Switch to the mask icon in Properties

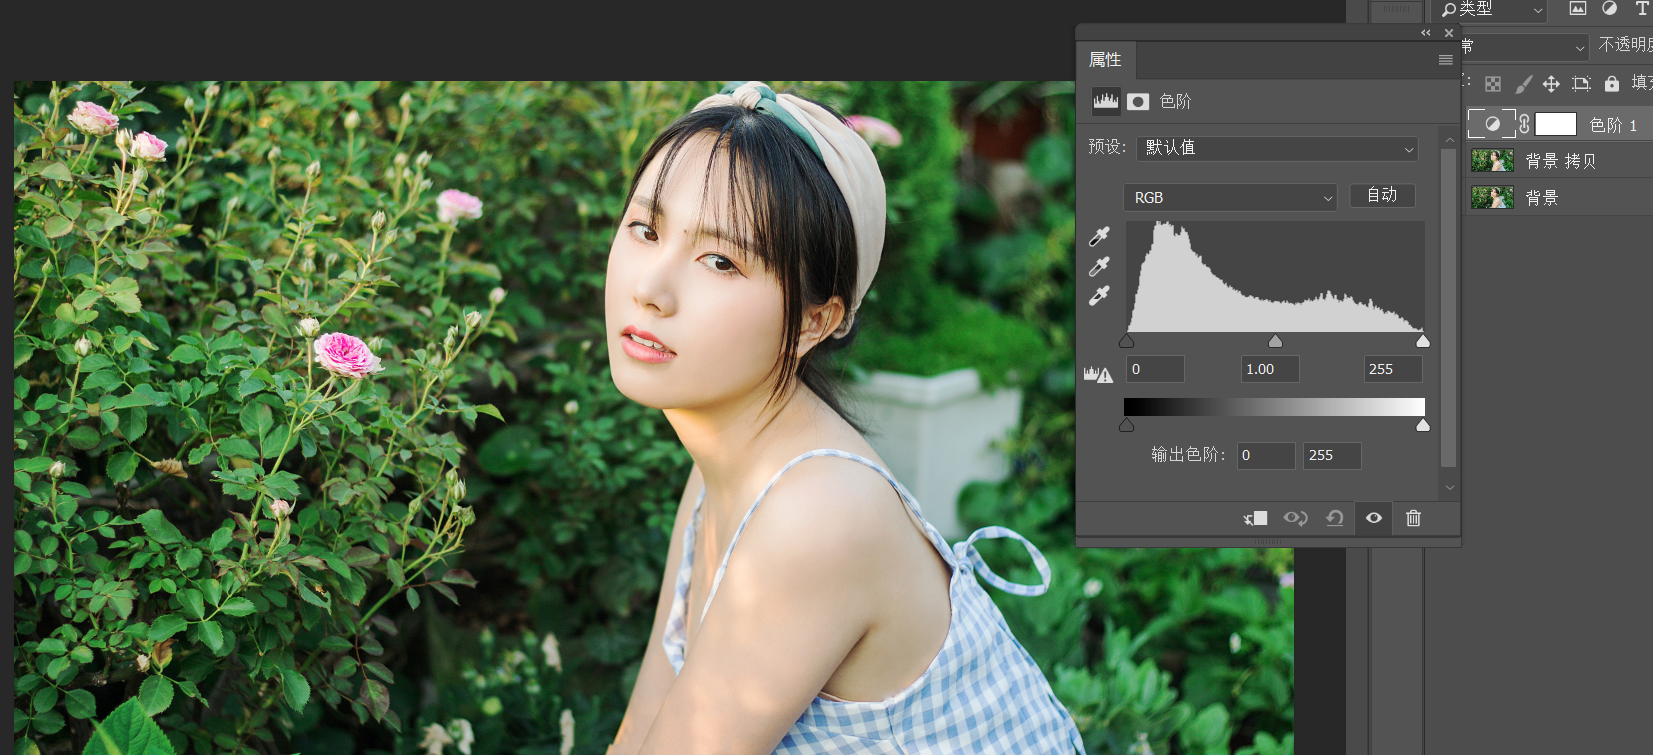[x=1138, y=102]
